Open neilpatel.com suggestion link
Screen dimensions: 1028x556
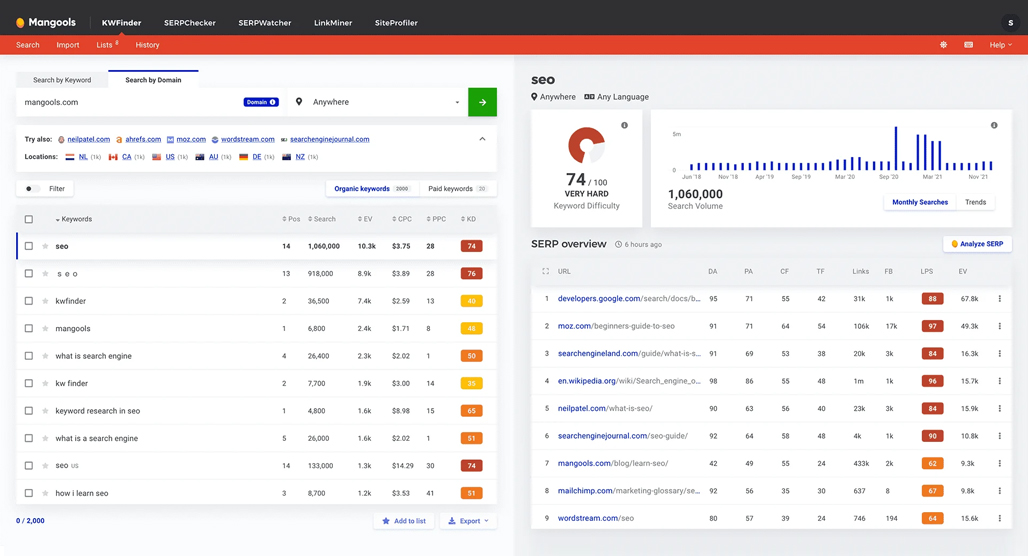click(89, 139)
